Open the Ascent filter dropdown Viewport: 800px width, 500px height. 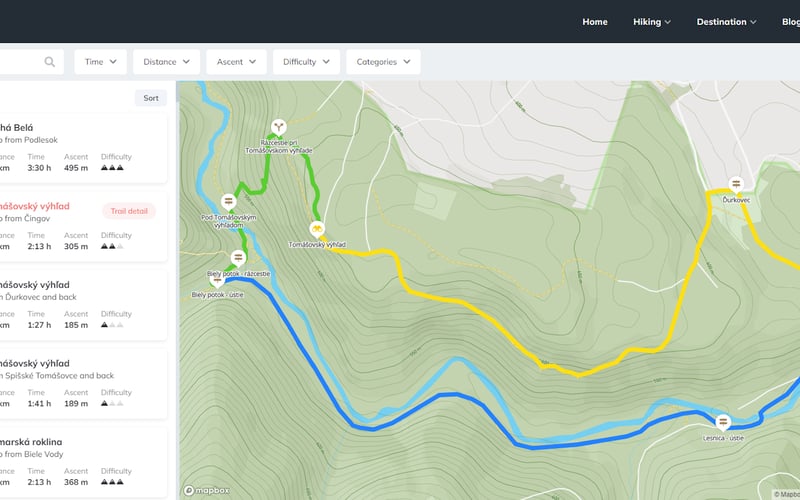click(236, 62)
